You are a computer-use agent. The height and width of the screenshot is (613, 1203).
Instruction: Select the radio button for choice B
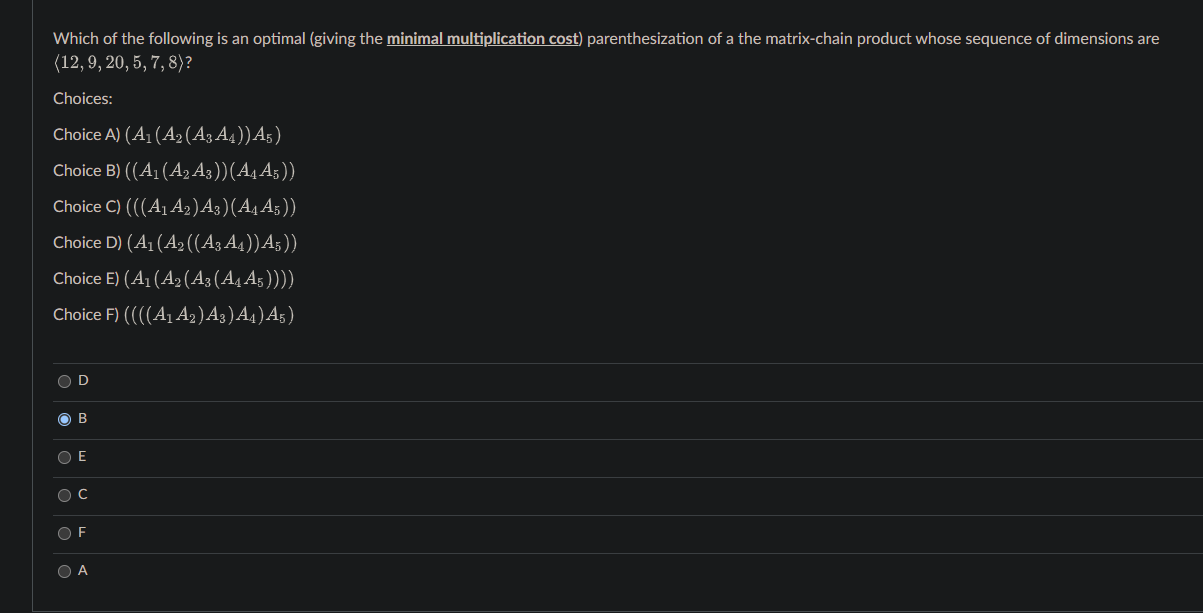tap(64, 418)
